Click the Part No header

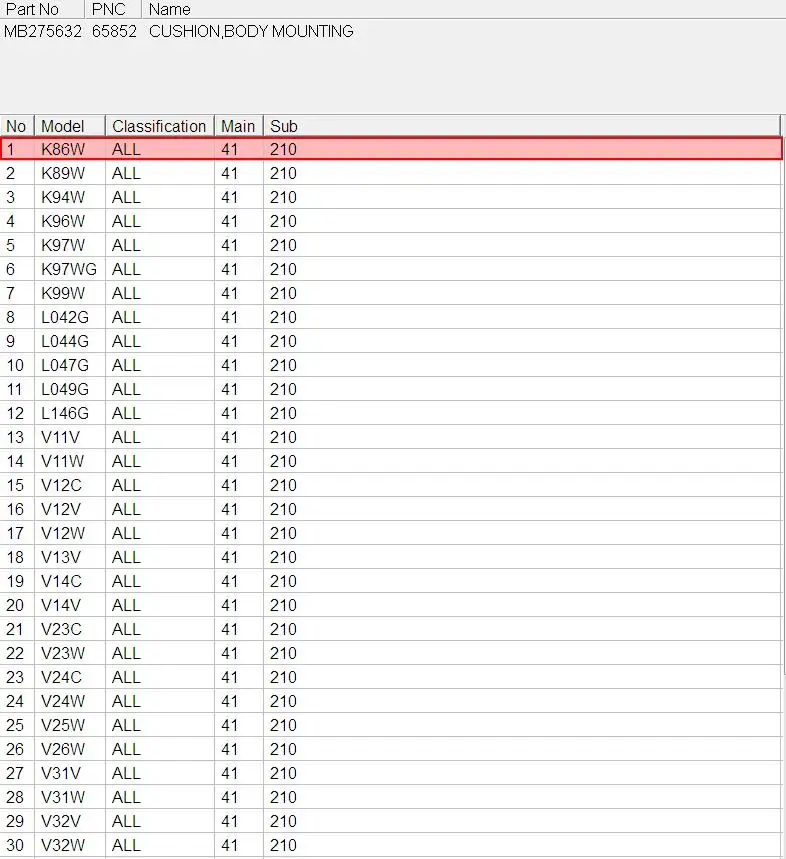click(42, 9)
